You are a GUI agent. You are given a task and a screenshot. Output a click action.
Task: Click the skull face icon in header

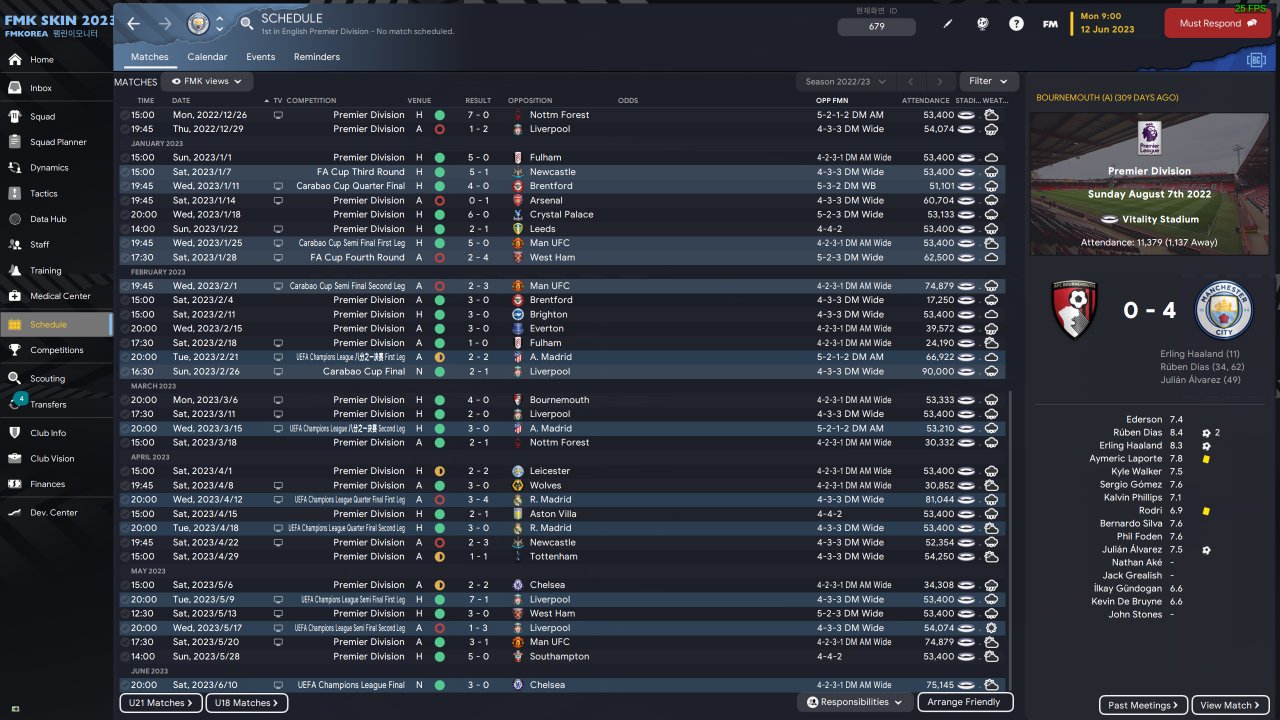[x=982, y=24]
